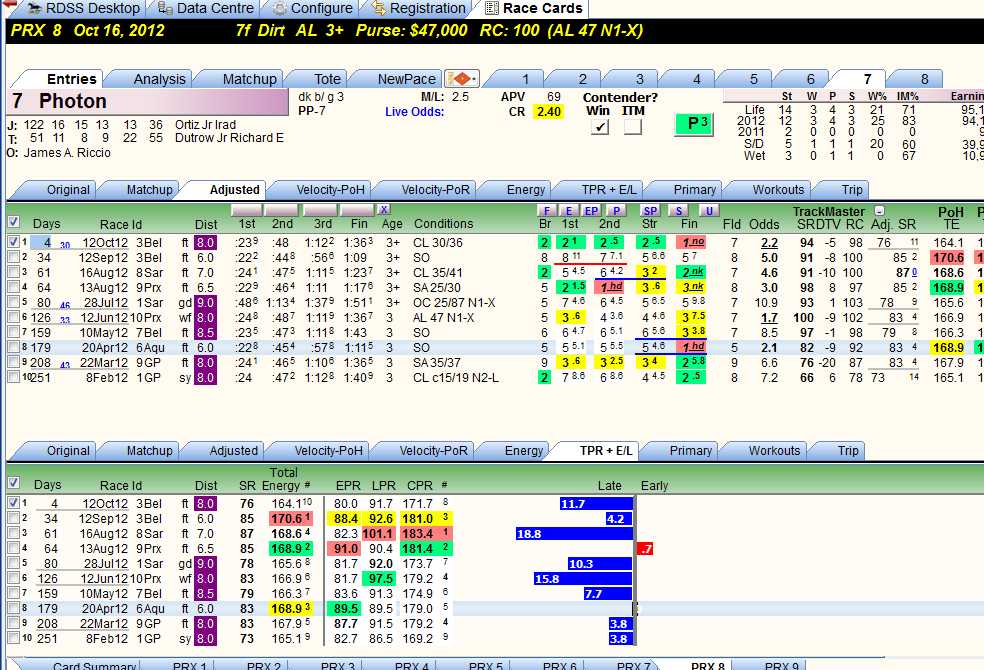This screenshot has width=984, height=670.
Task: Open the PRX 9 race tab
Action: (781, 665)
